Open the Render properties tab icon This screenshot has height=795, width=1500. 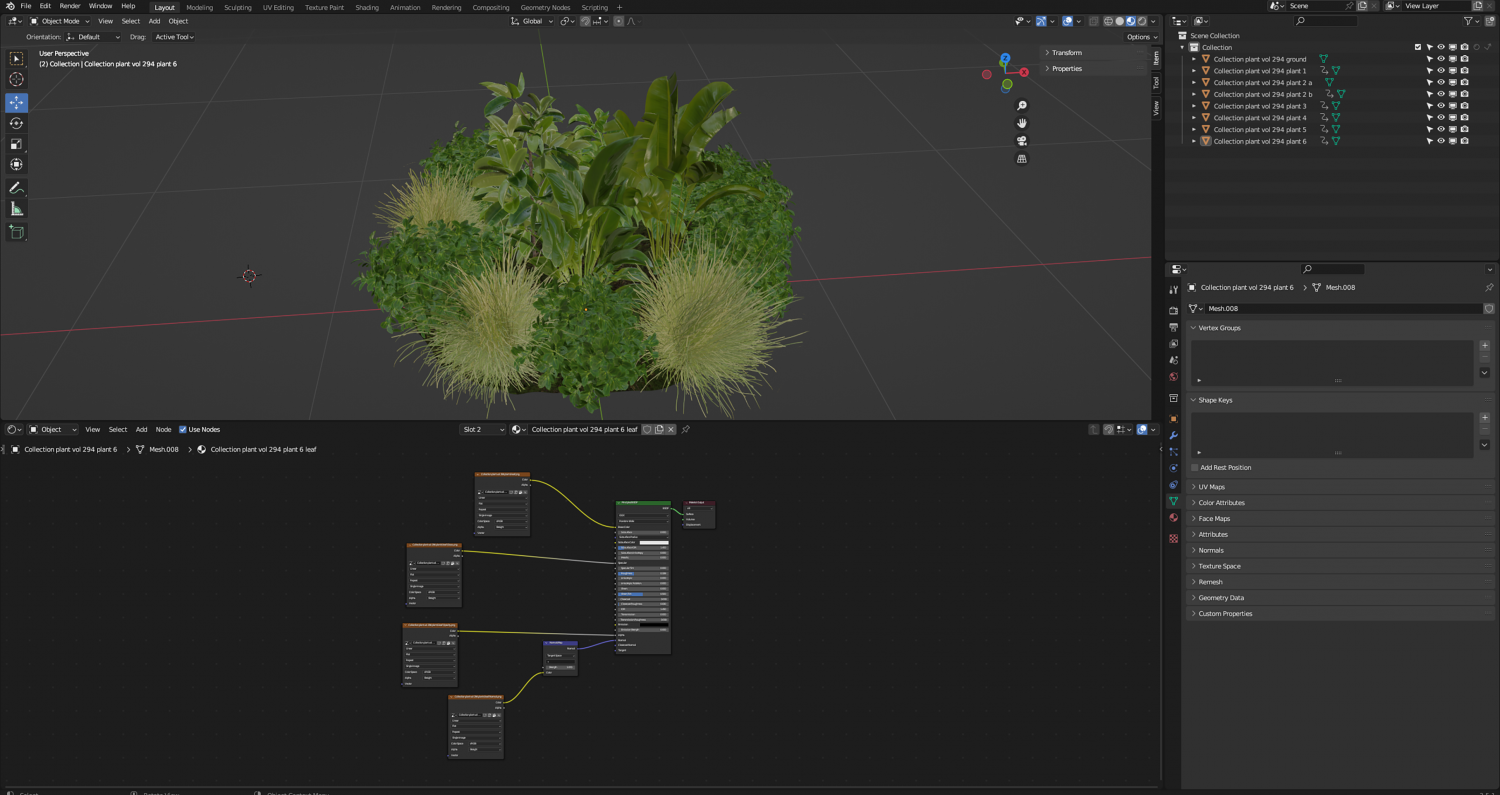1174,311
